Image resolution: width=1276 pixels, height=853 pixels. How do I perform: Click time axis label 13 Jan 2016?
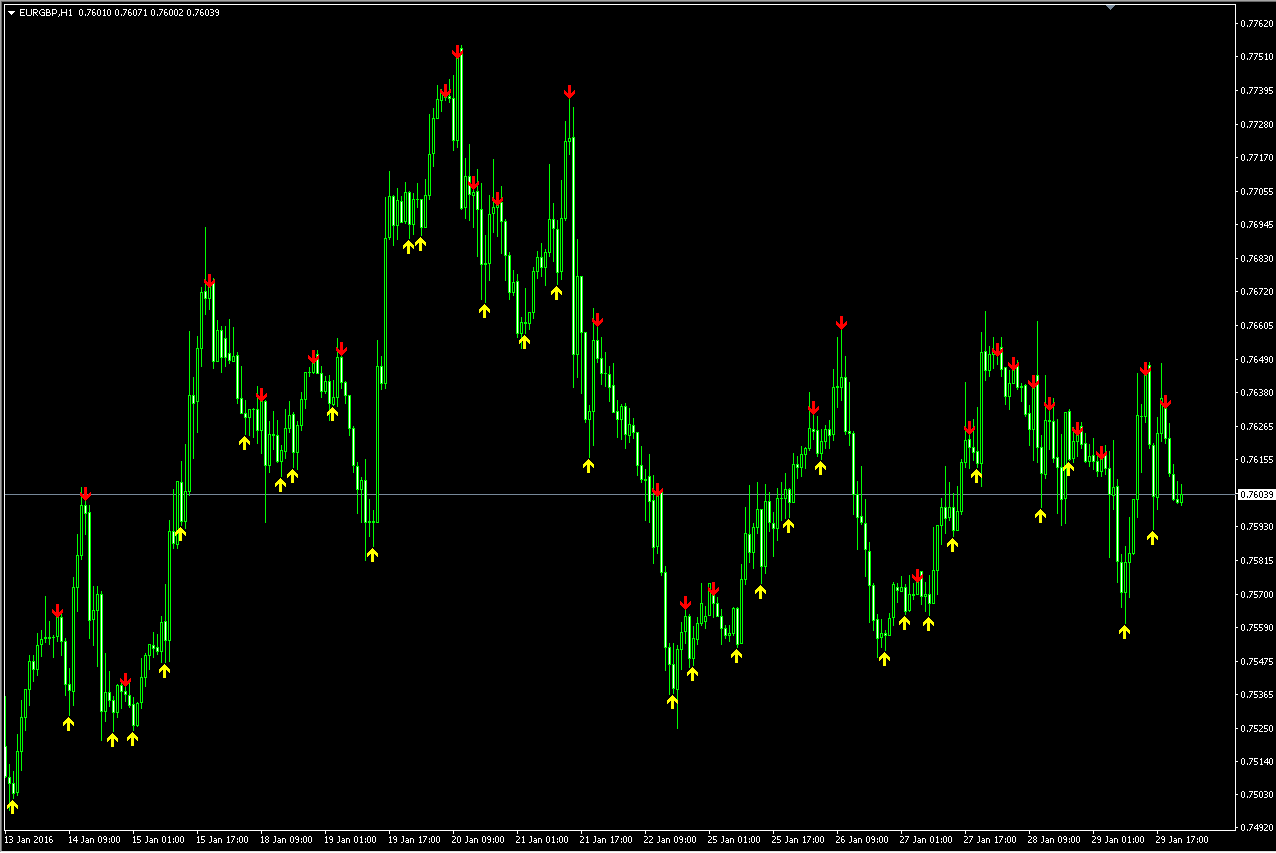(28, 840)
